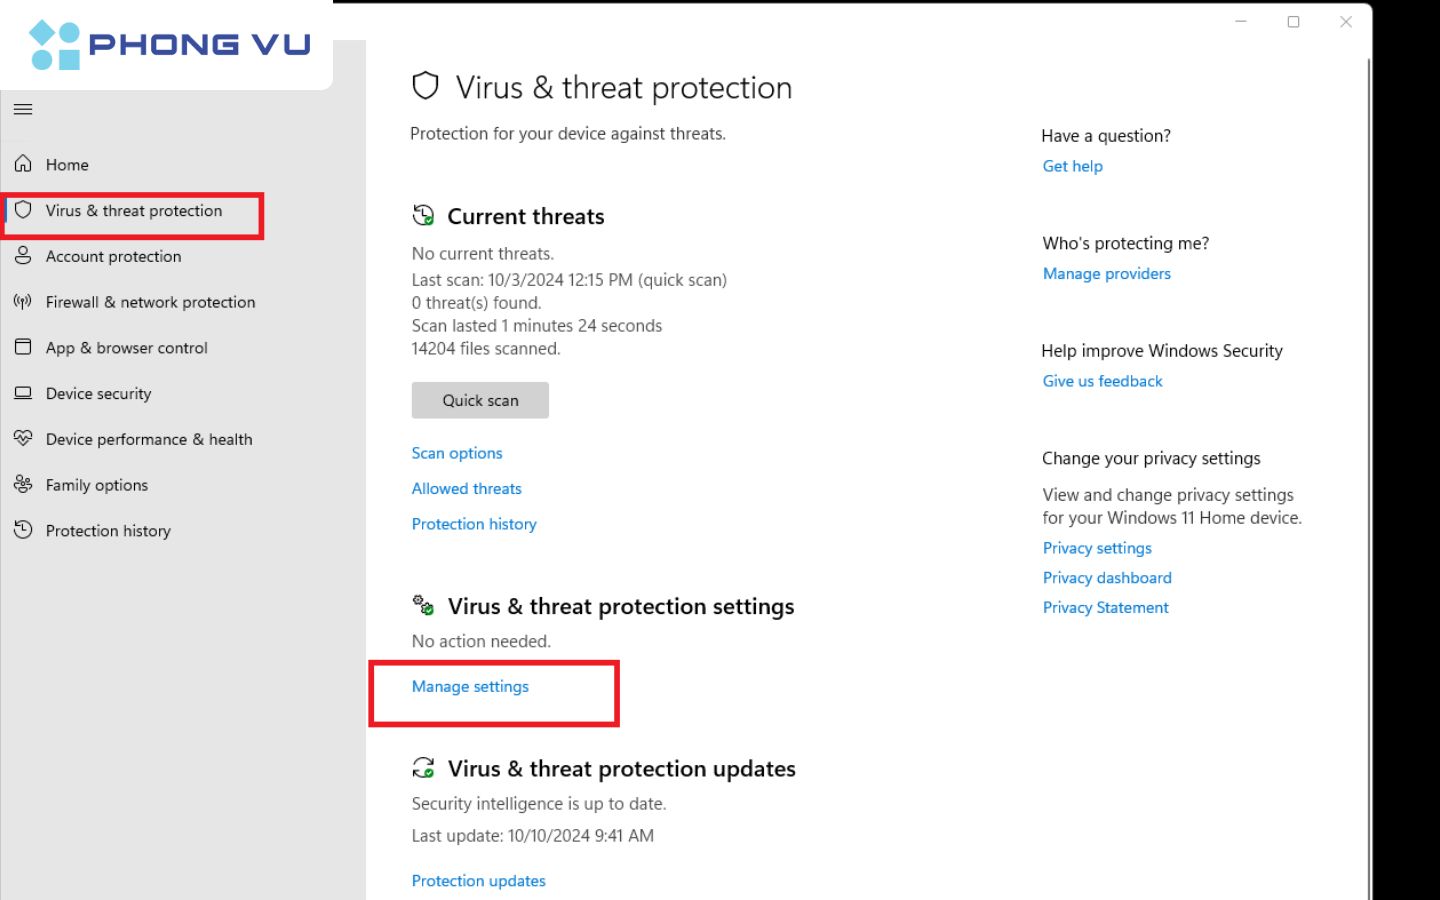Click the Home house icon
Screen dimensions: 1440x900
pyautogui.click(x=23, y=164)
